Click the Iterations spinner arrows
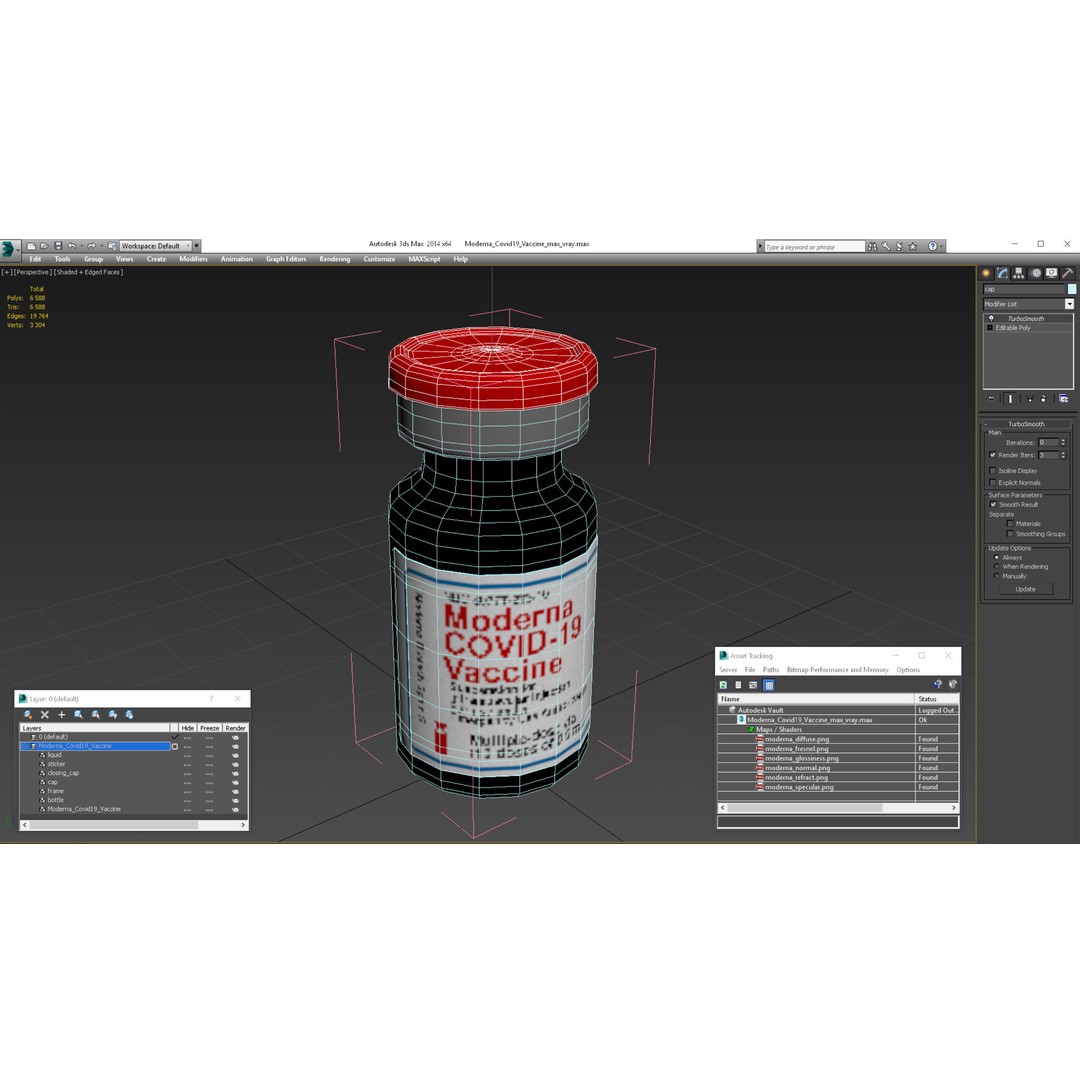This screenshot has width=1080, height=1080. click(x=1063, y=442)
